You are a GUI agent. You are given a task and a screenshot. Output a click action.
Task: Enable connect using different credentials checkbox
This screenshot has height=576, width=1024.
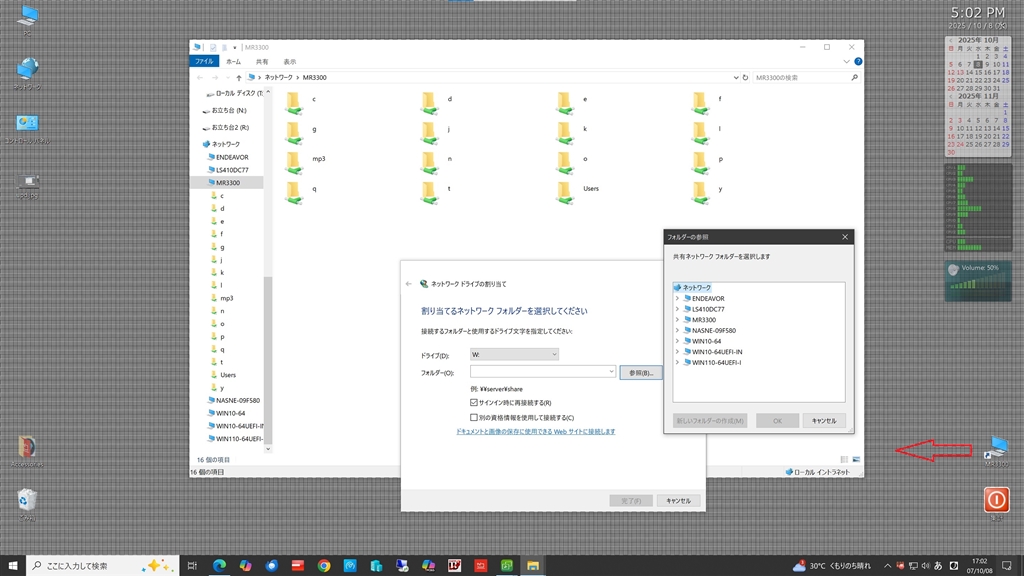pyautogui.click(x=474, y=417)
